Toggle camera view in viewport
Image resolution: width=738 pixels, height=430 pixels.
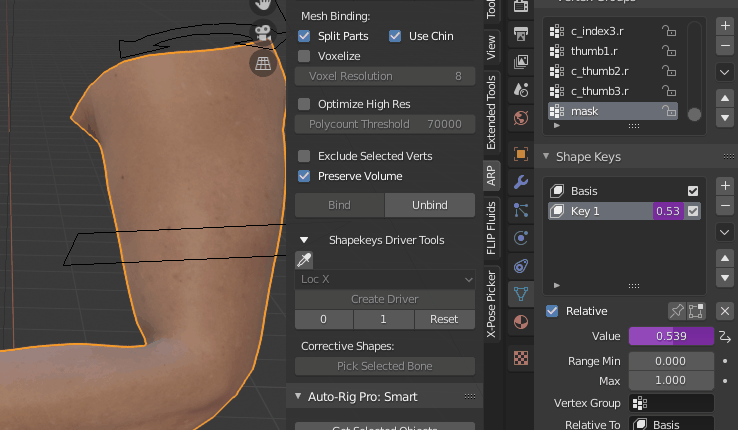coord(263,33)
